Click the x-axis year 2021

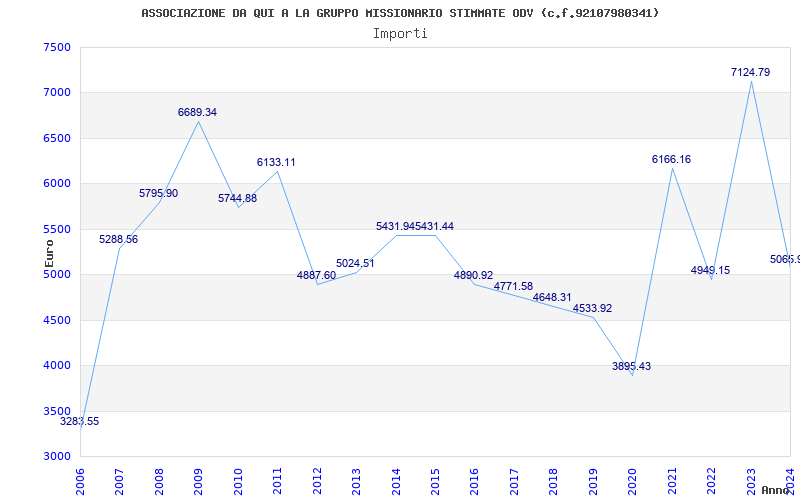pyautogui.click(x=672, y=482)
